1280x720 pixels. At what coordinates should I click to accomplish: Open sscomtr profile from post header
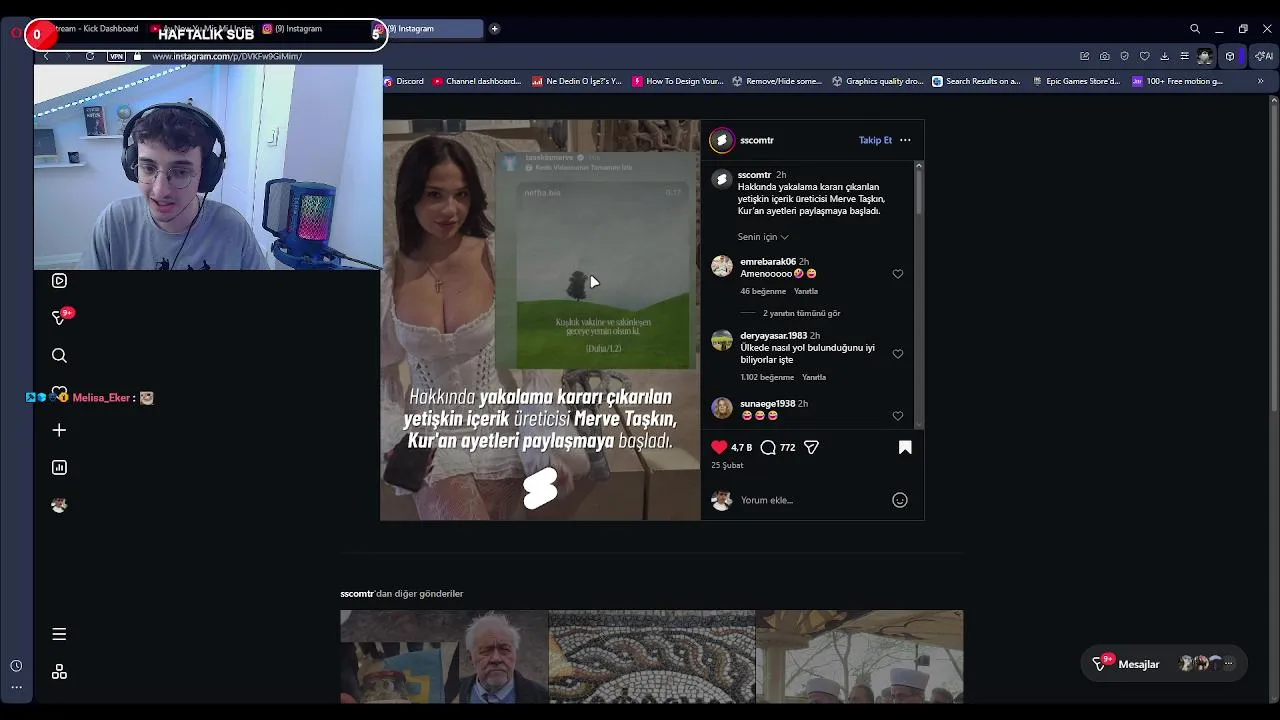(757, 140)
